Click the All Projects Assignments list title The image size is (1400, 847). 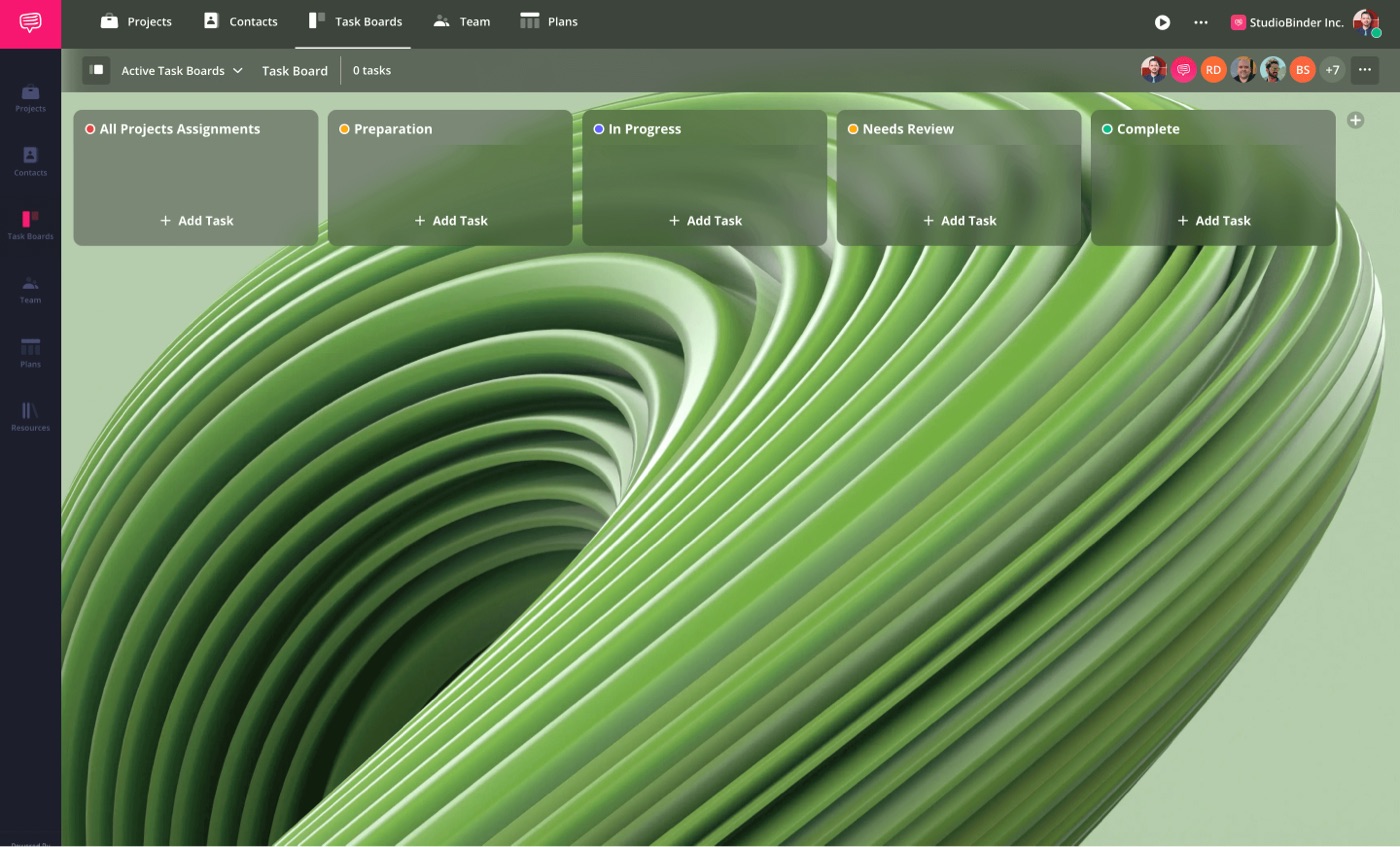point(180,129)
